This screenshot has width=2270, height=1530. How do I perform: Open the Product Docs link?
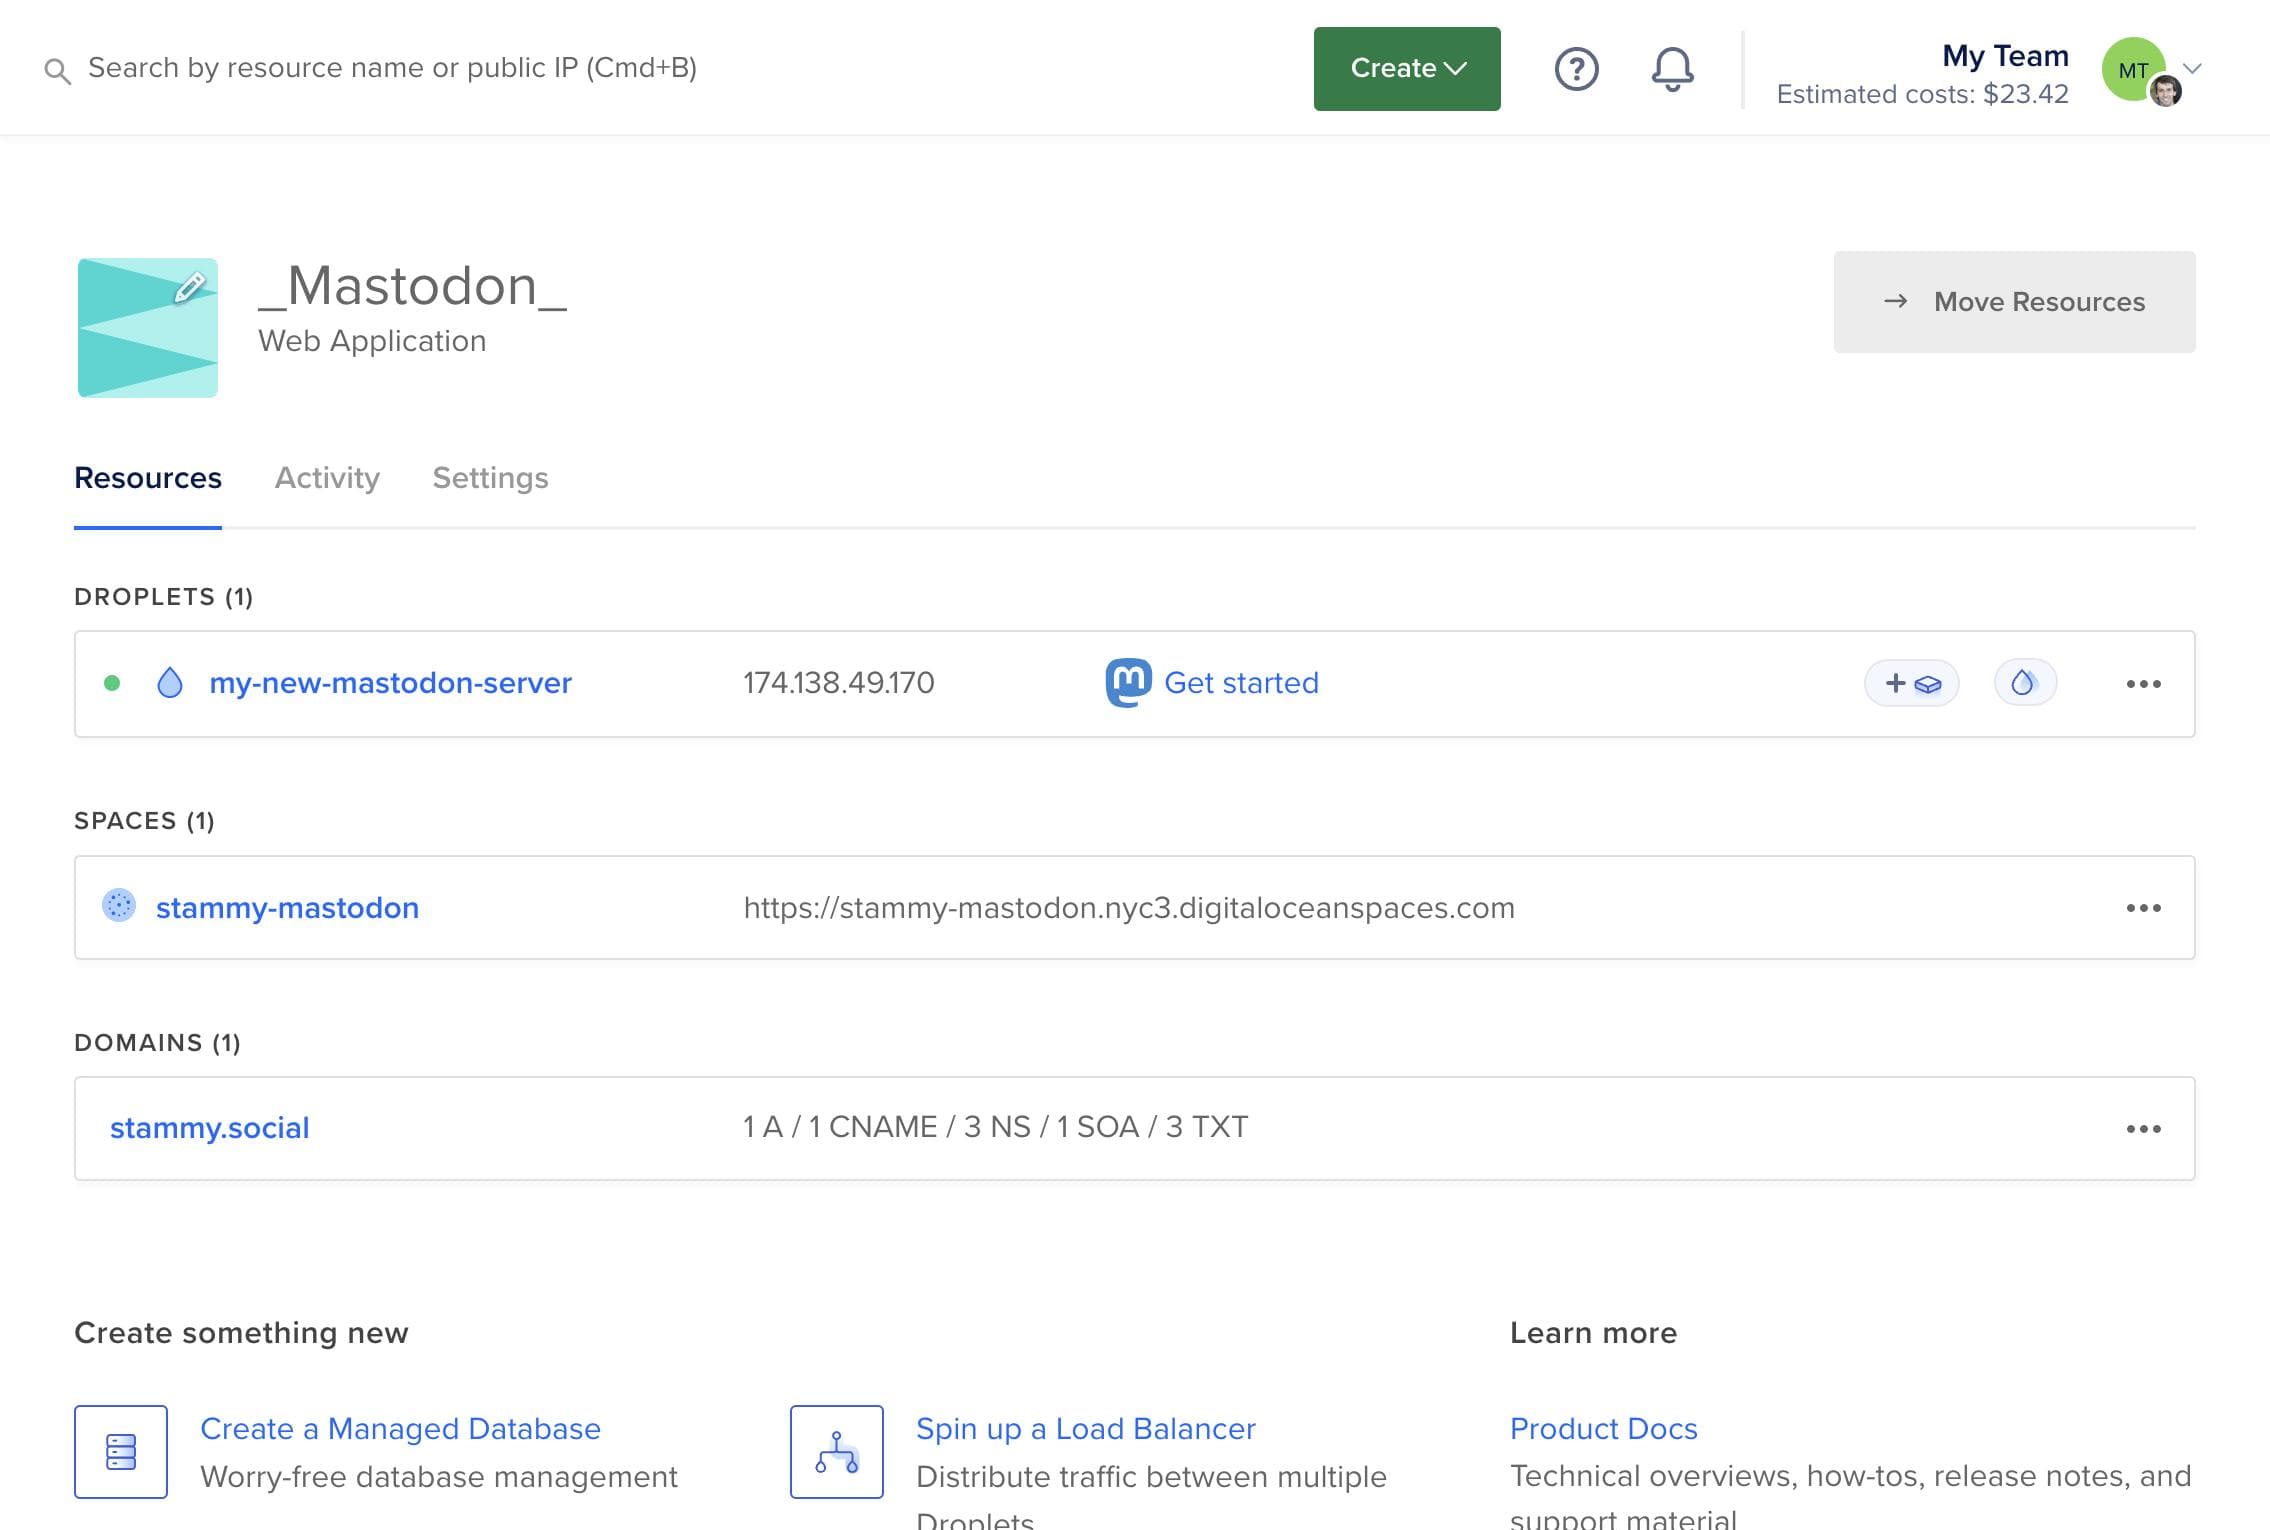coord(1603,1429)
